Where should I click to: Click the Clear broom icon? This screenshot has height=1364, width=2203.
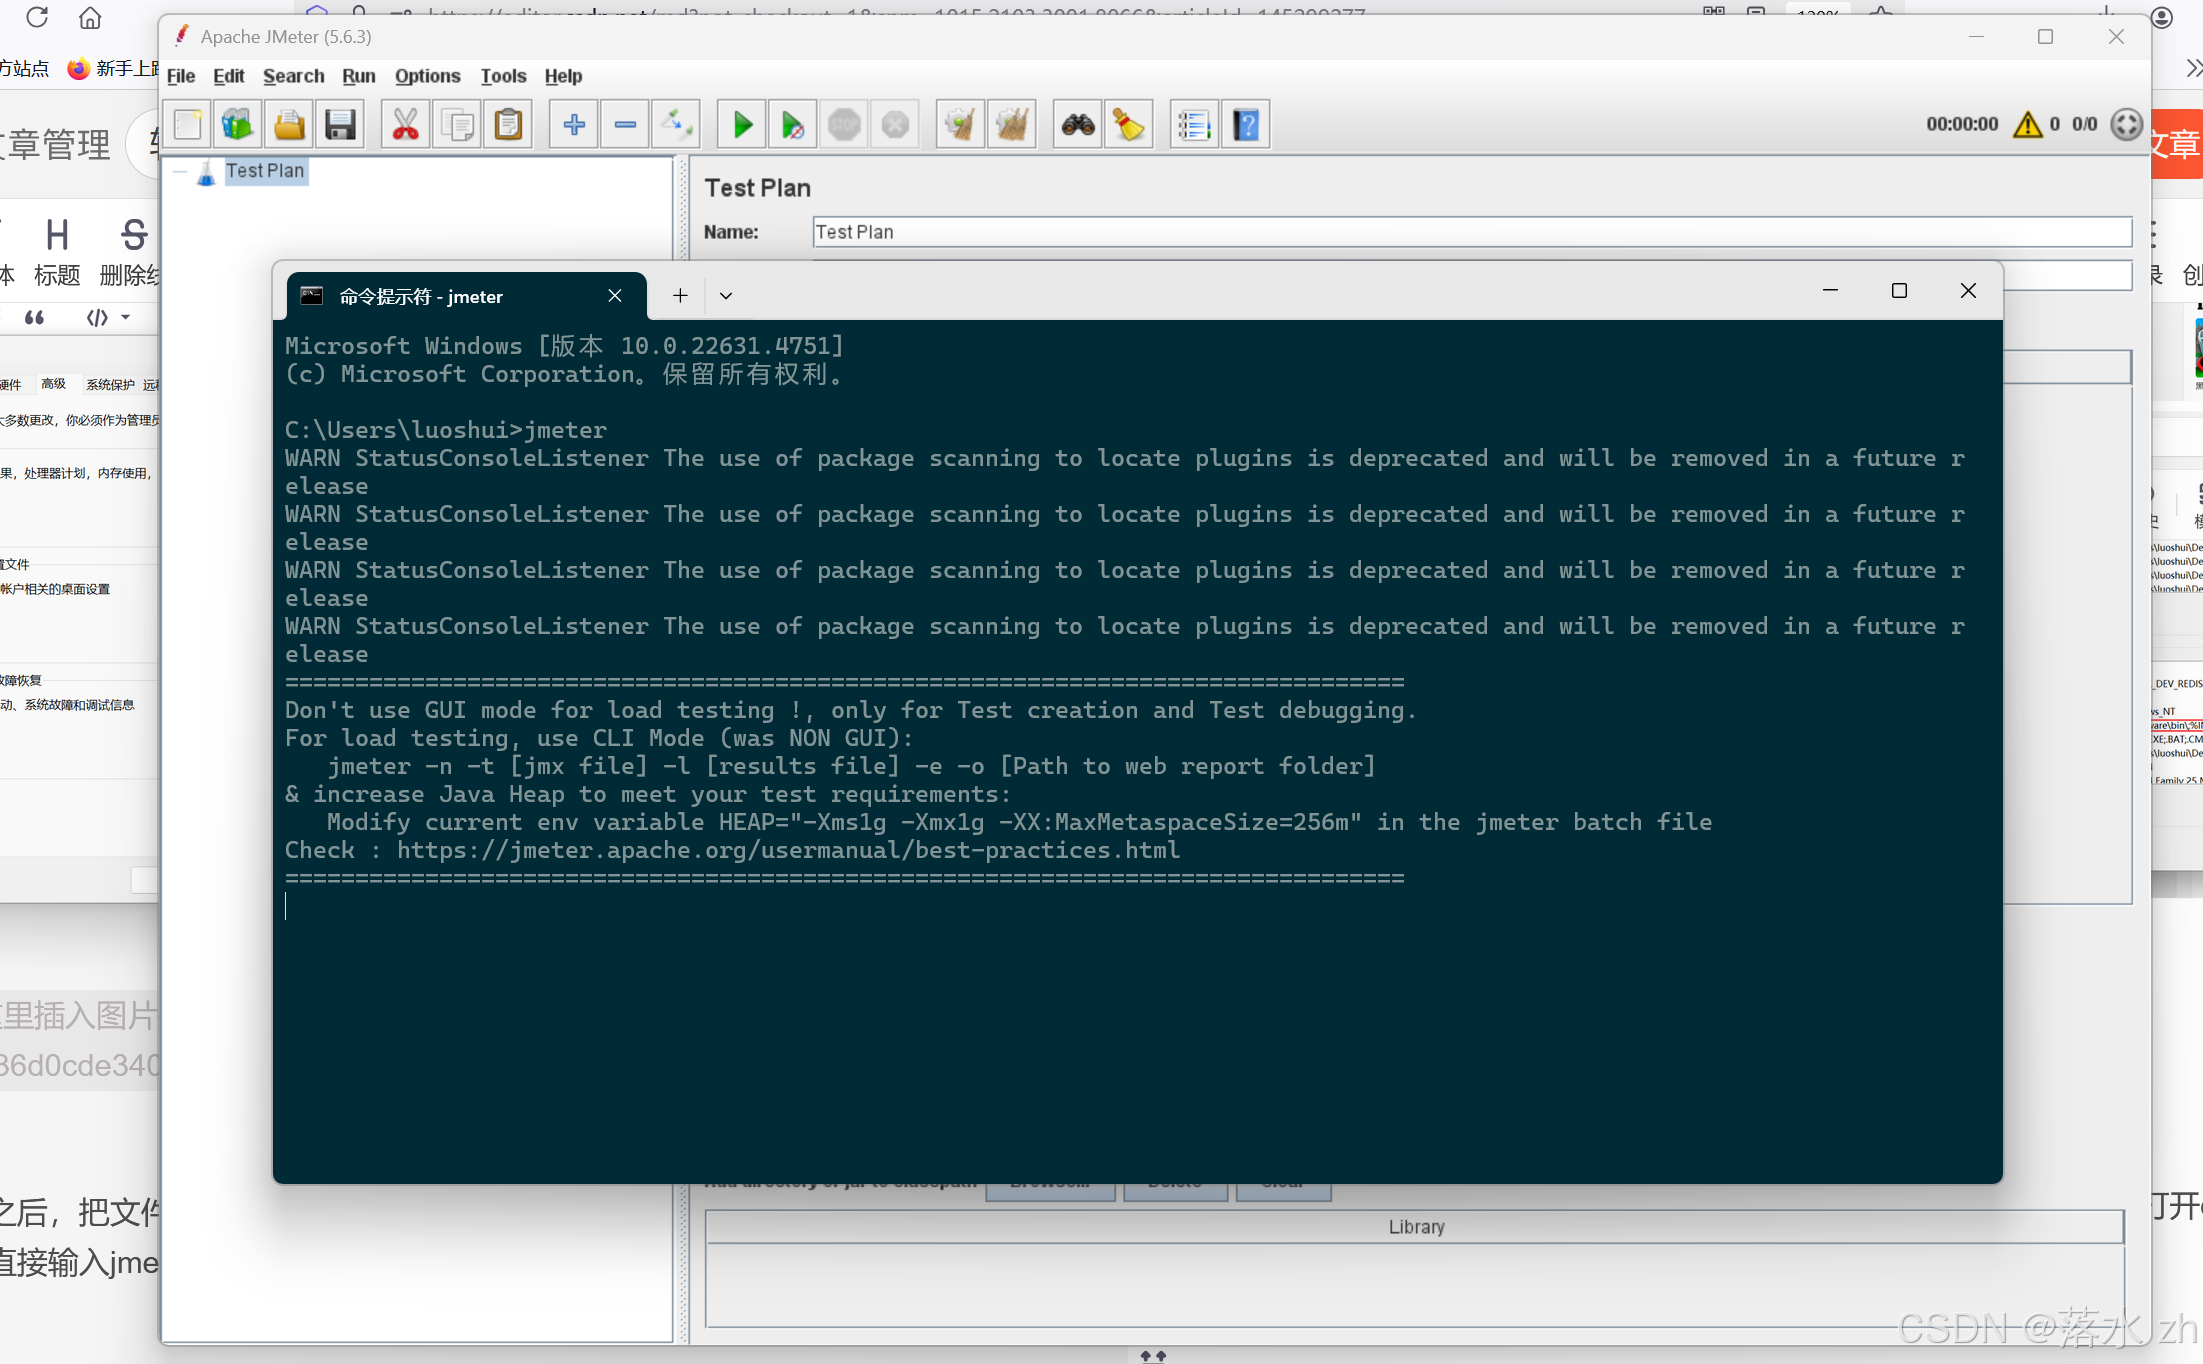960,125
